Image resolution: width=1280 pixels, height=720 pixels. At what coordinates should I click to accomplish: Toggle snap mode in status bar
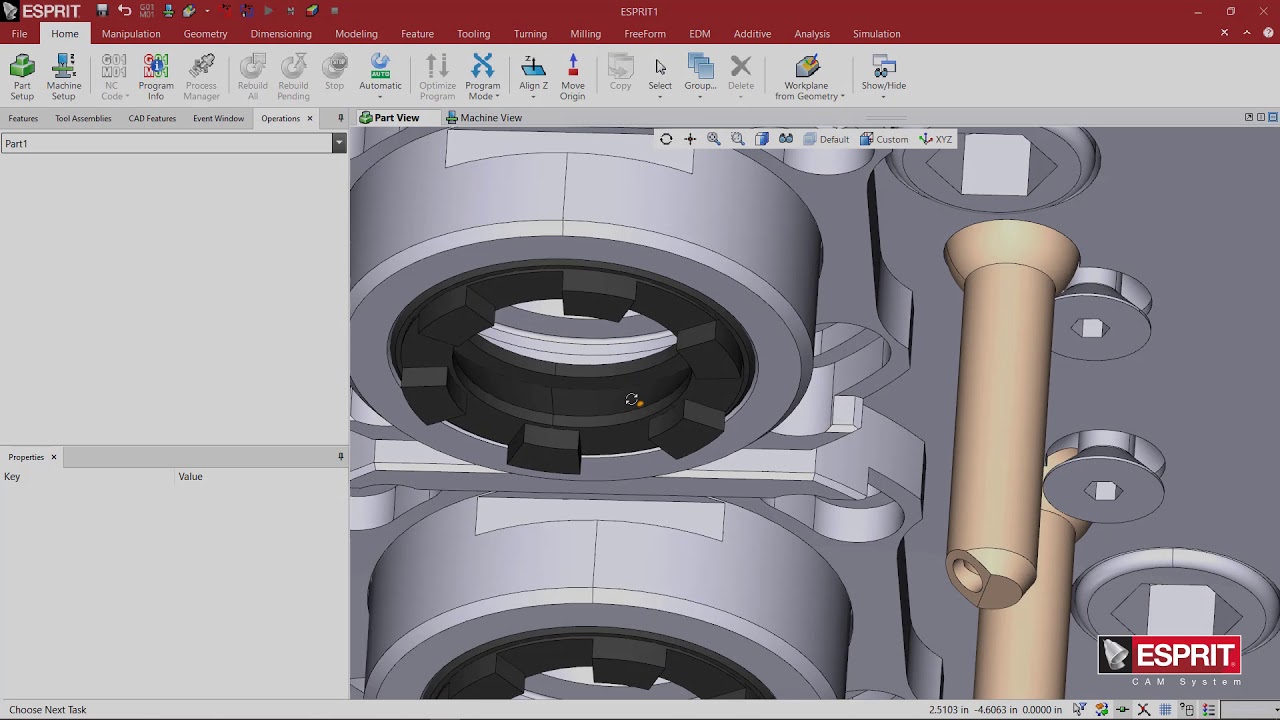coord(1123,709)
